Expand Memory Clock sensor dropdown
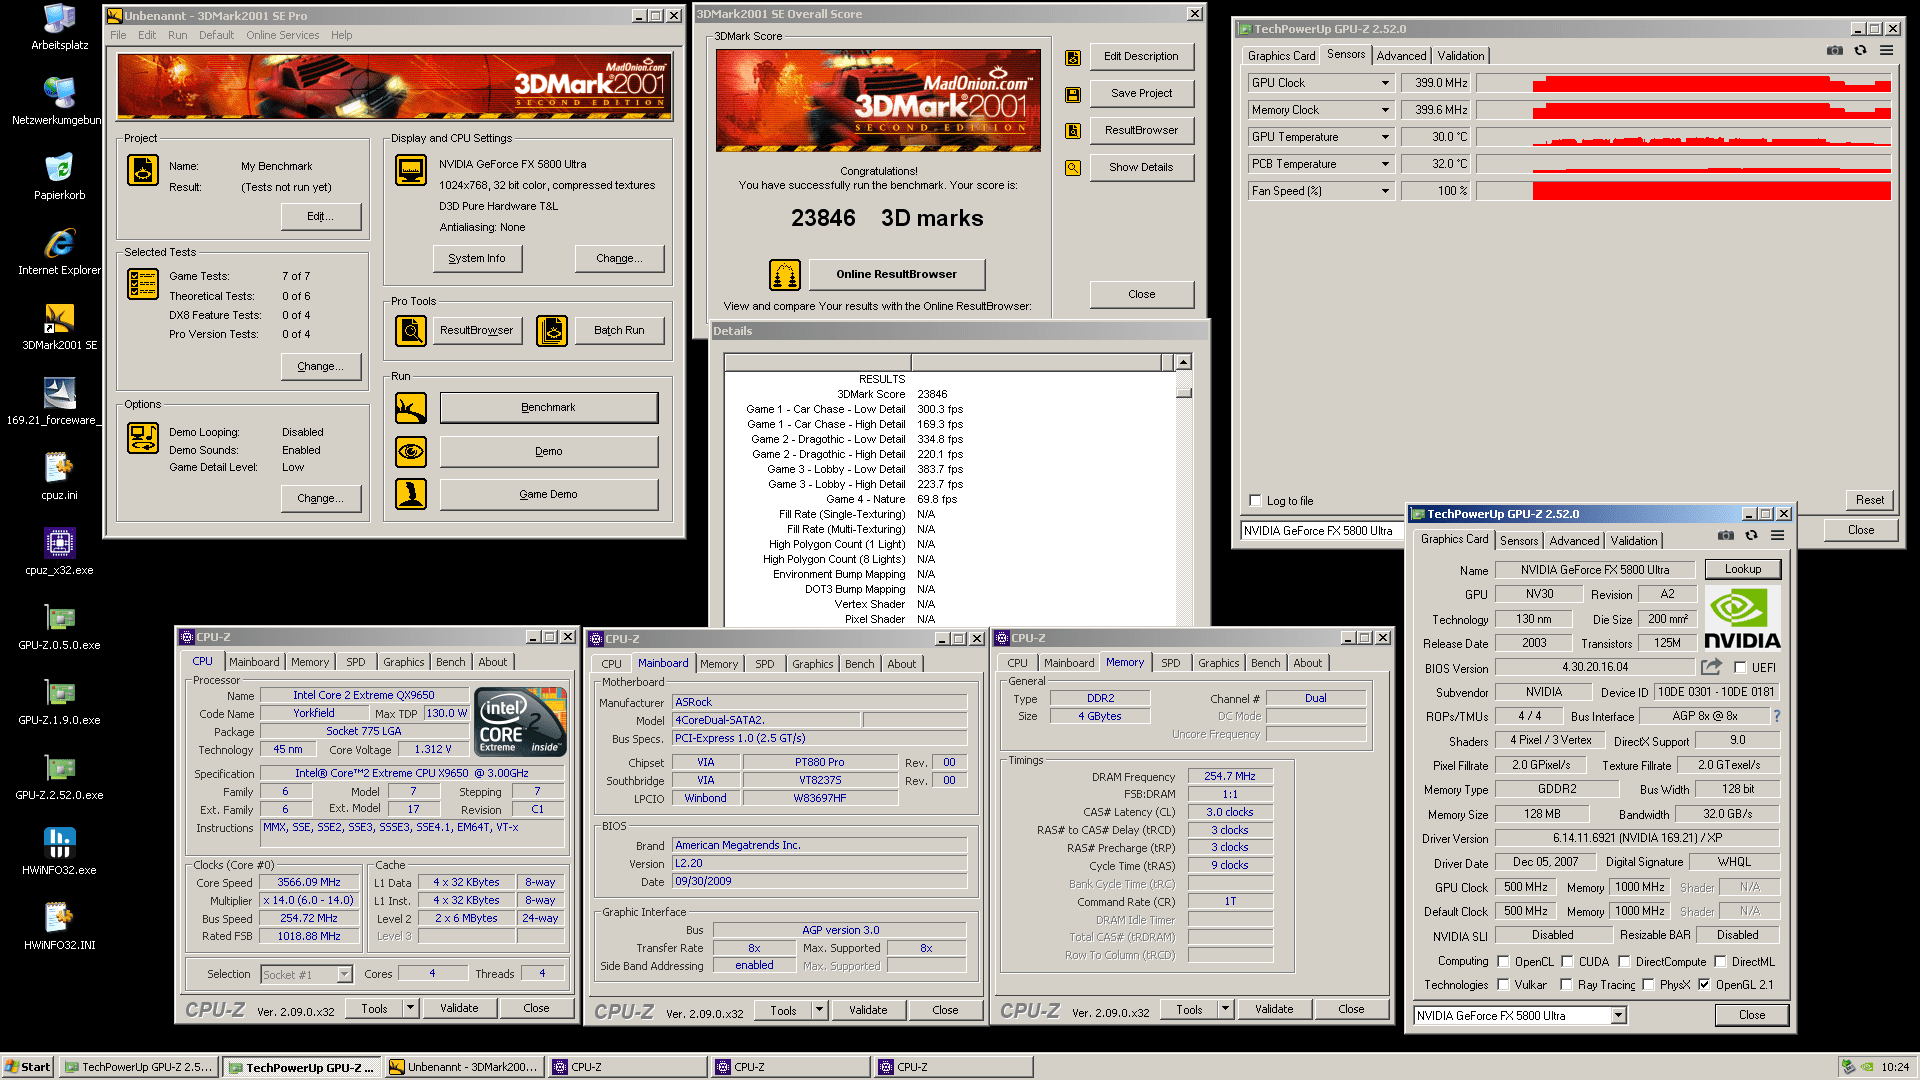The width and height of the screenshot is (1920, 1080). pos(1385,110)
